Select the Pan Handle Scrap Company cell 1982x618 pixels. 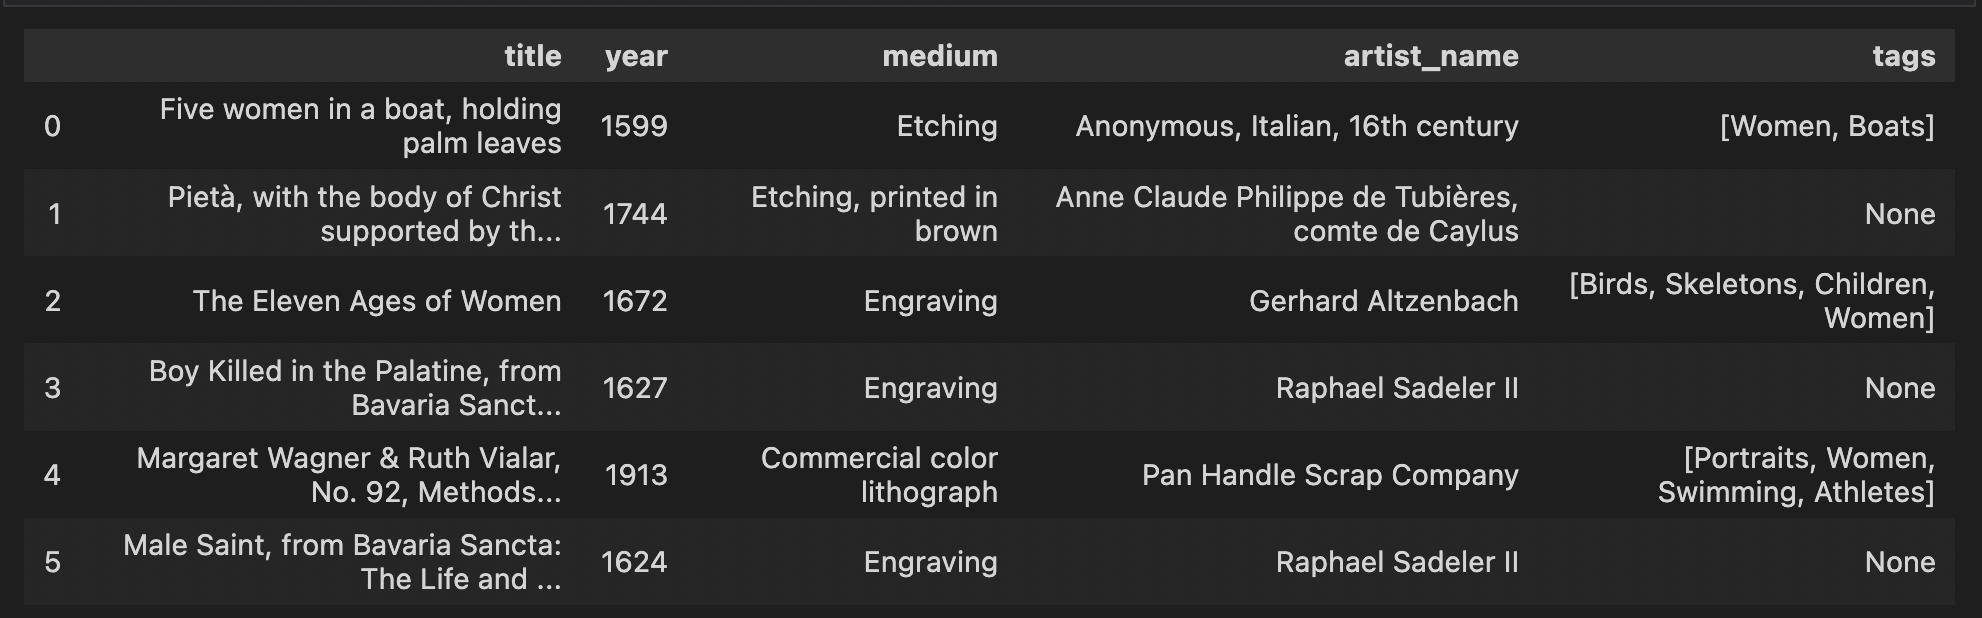1330,475
